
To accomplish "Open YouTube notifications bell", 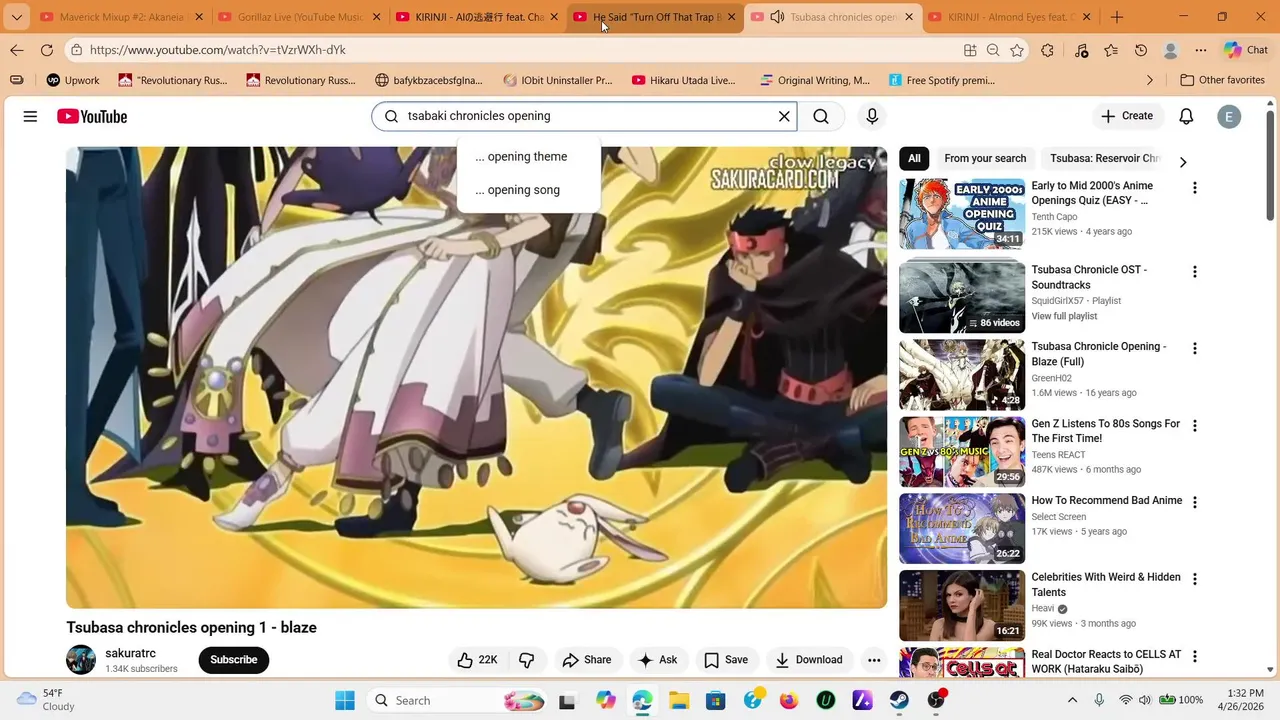I will pyautogui.click(x=1186, y=116).
